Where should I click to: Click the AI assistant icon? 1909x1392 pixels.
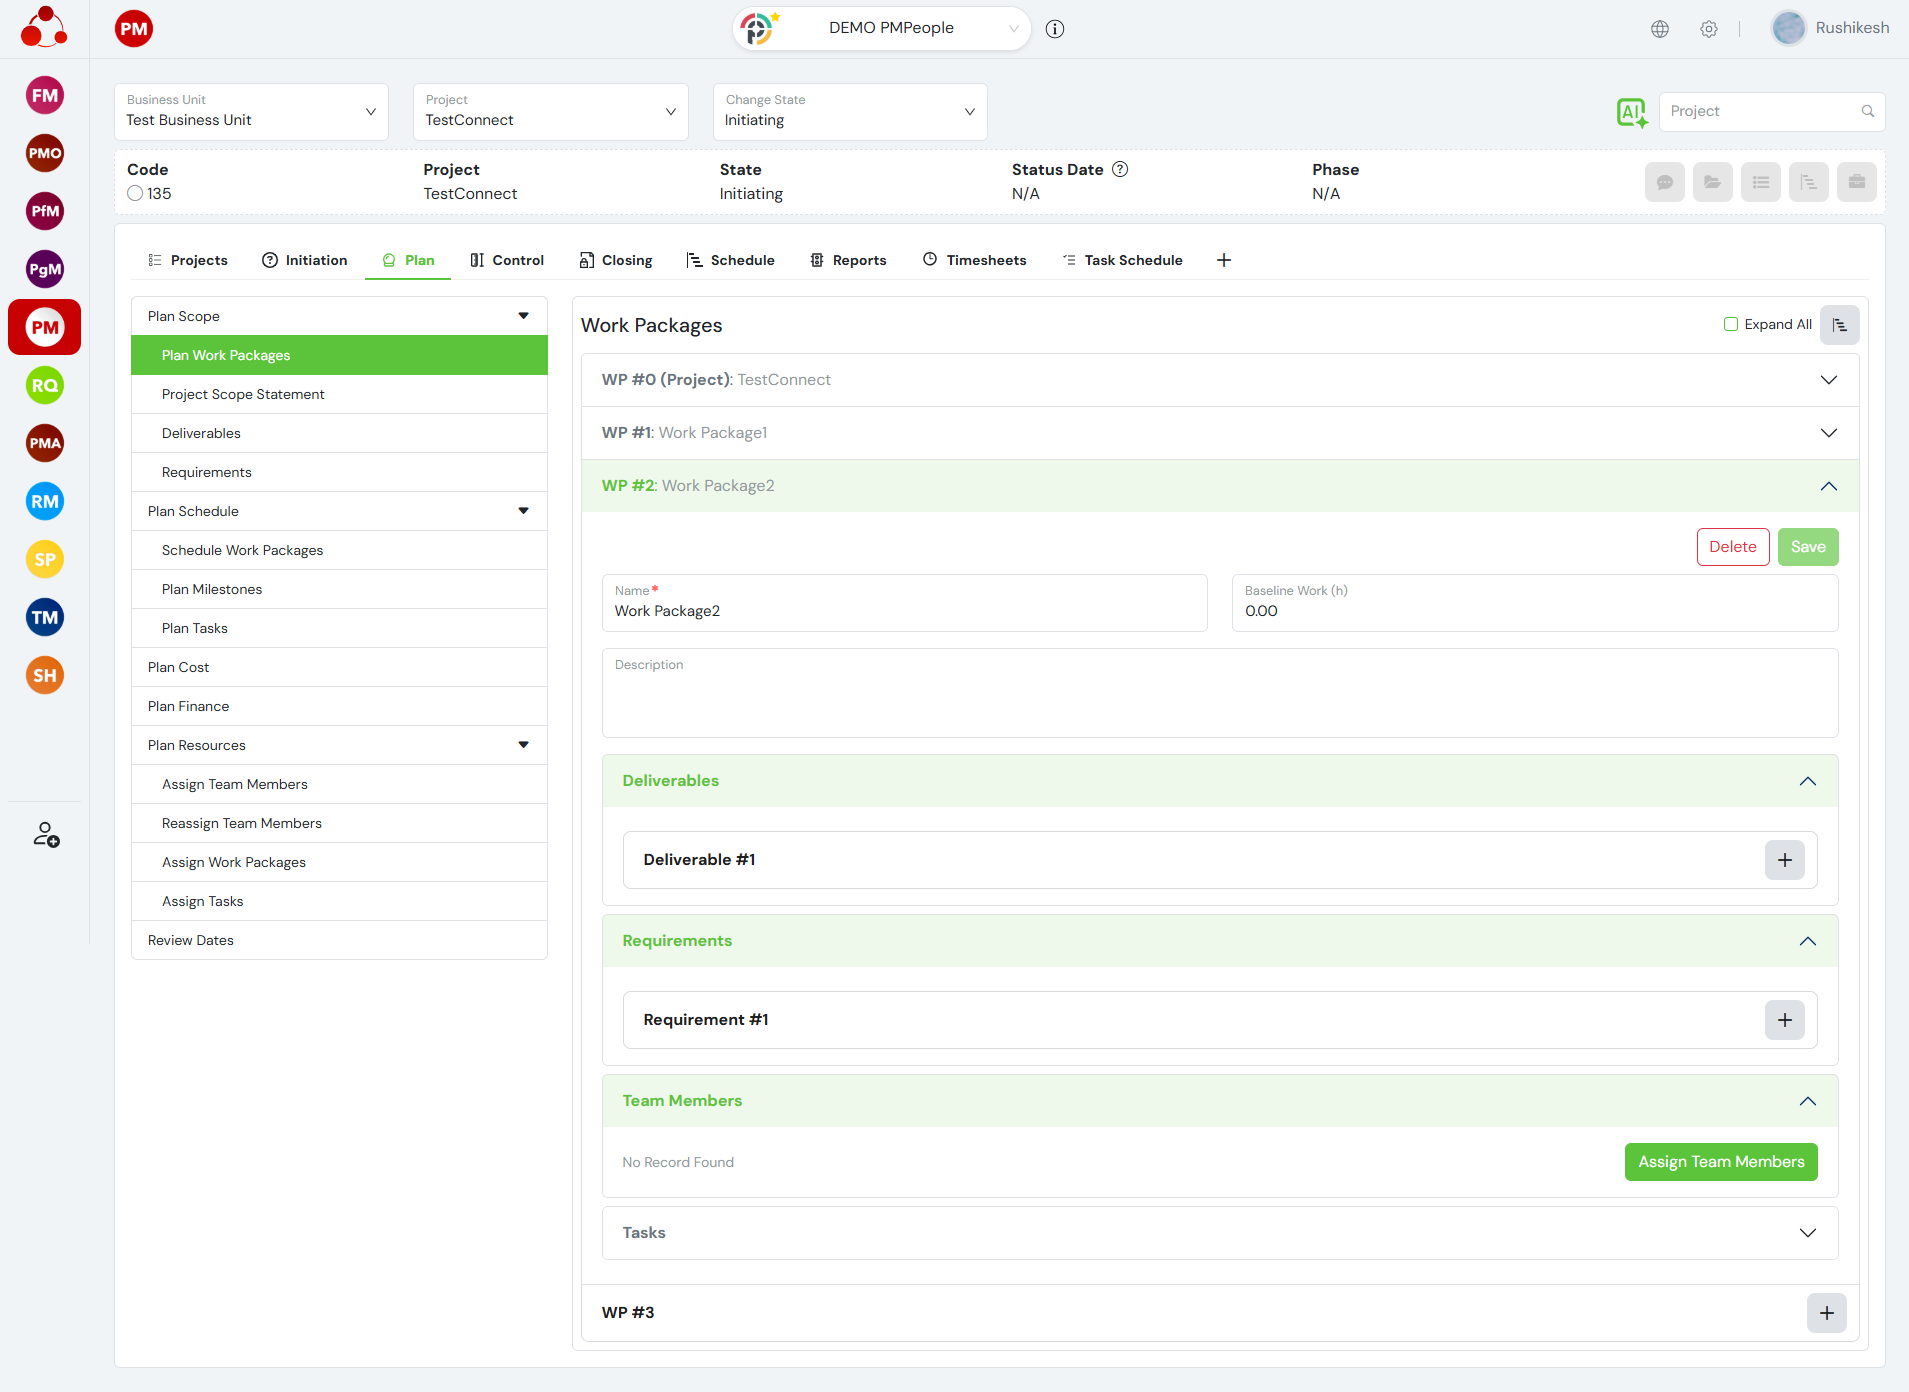[x=1631, y=112]
